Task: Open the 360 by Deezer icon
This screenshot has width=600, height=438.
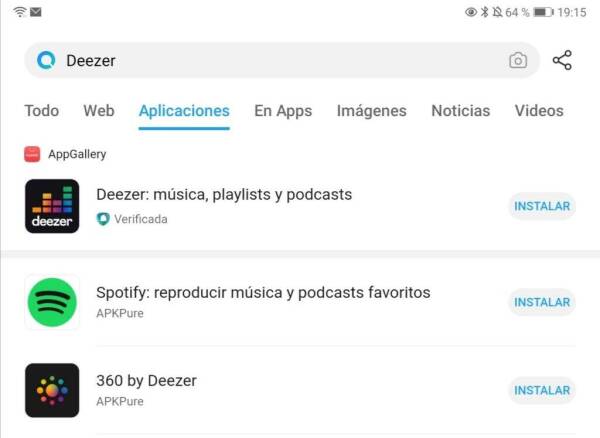Action: 52,390
